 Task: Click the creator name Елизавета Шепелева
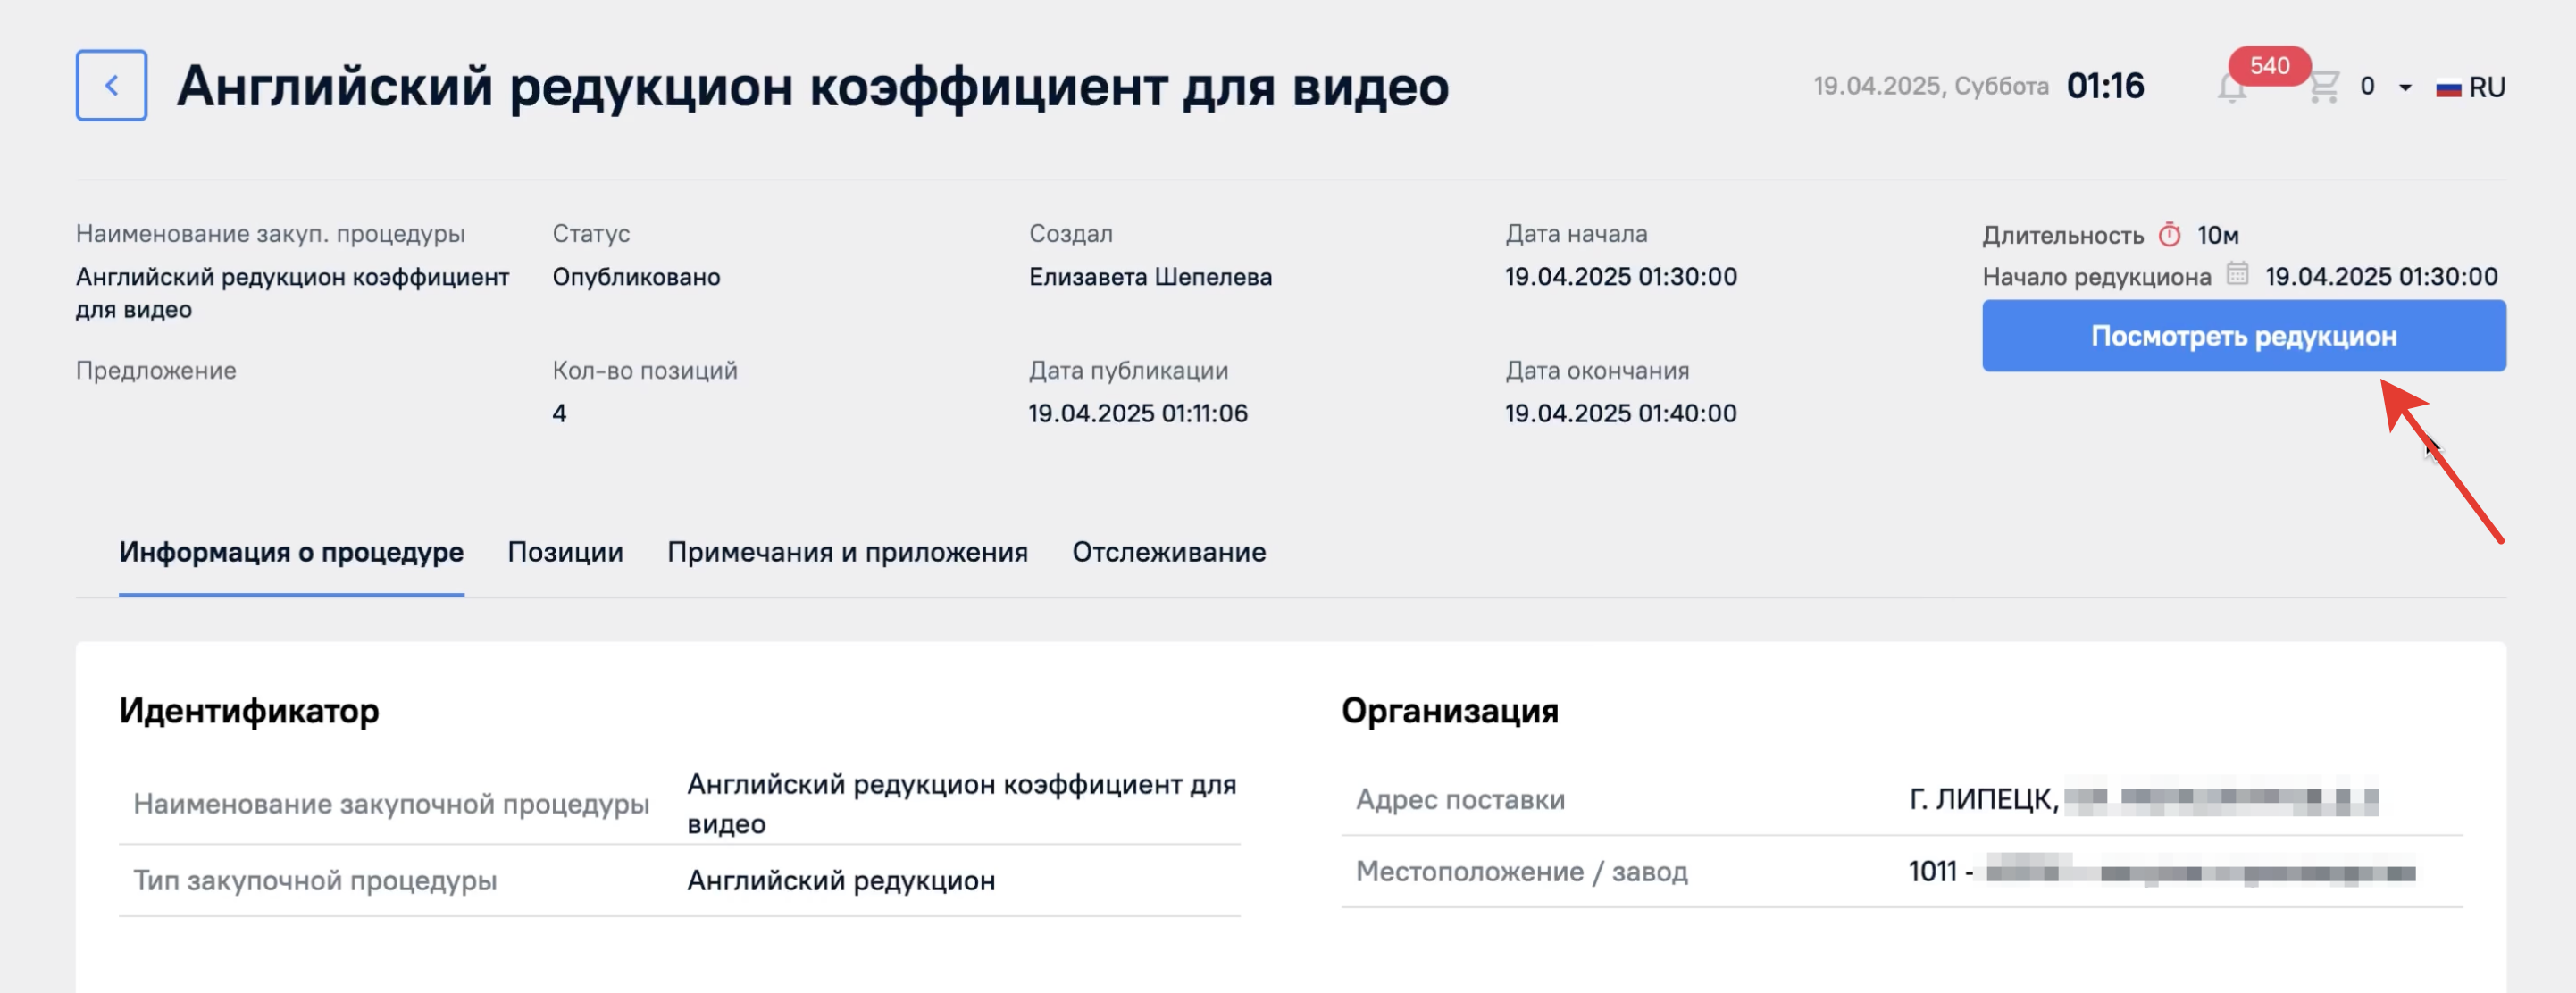(1150, 277)
